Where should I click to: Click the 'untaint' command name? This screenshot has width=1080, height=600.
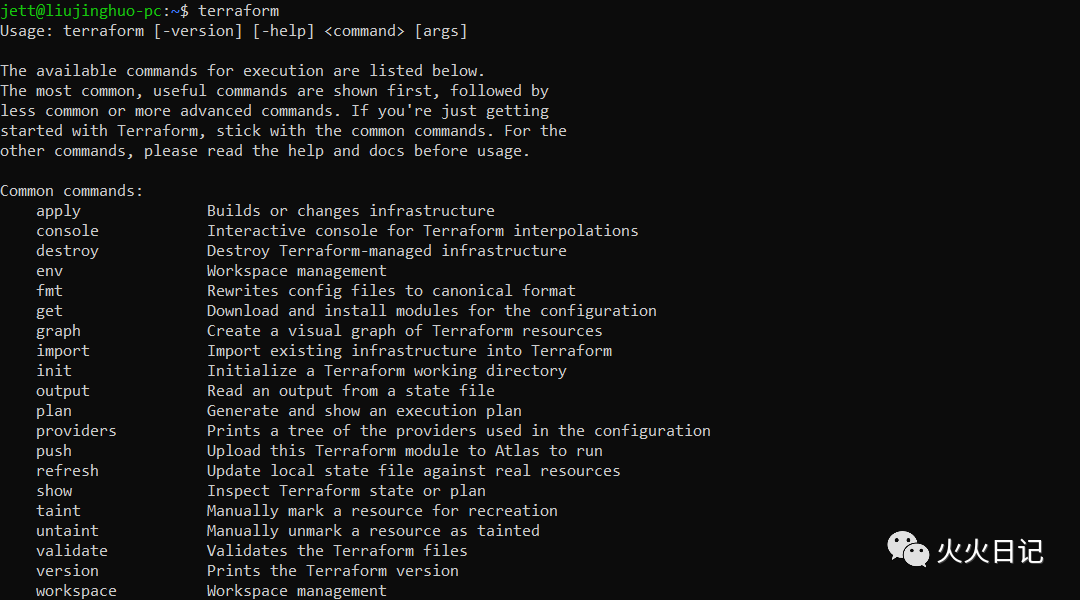point(67,531)
